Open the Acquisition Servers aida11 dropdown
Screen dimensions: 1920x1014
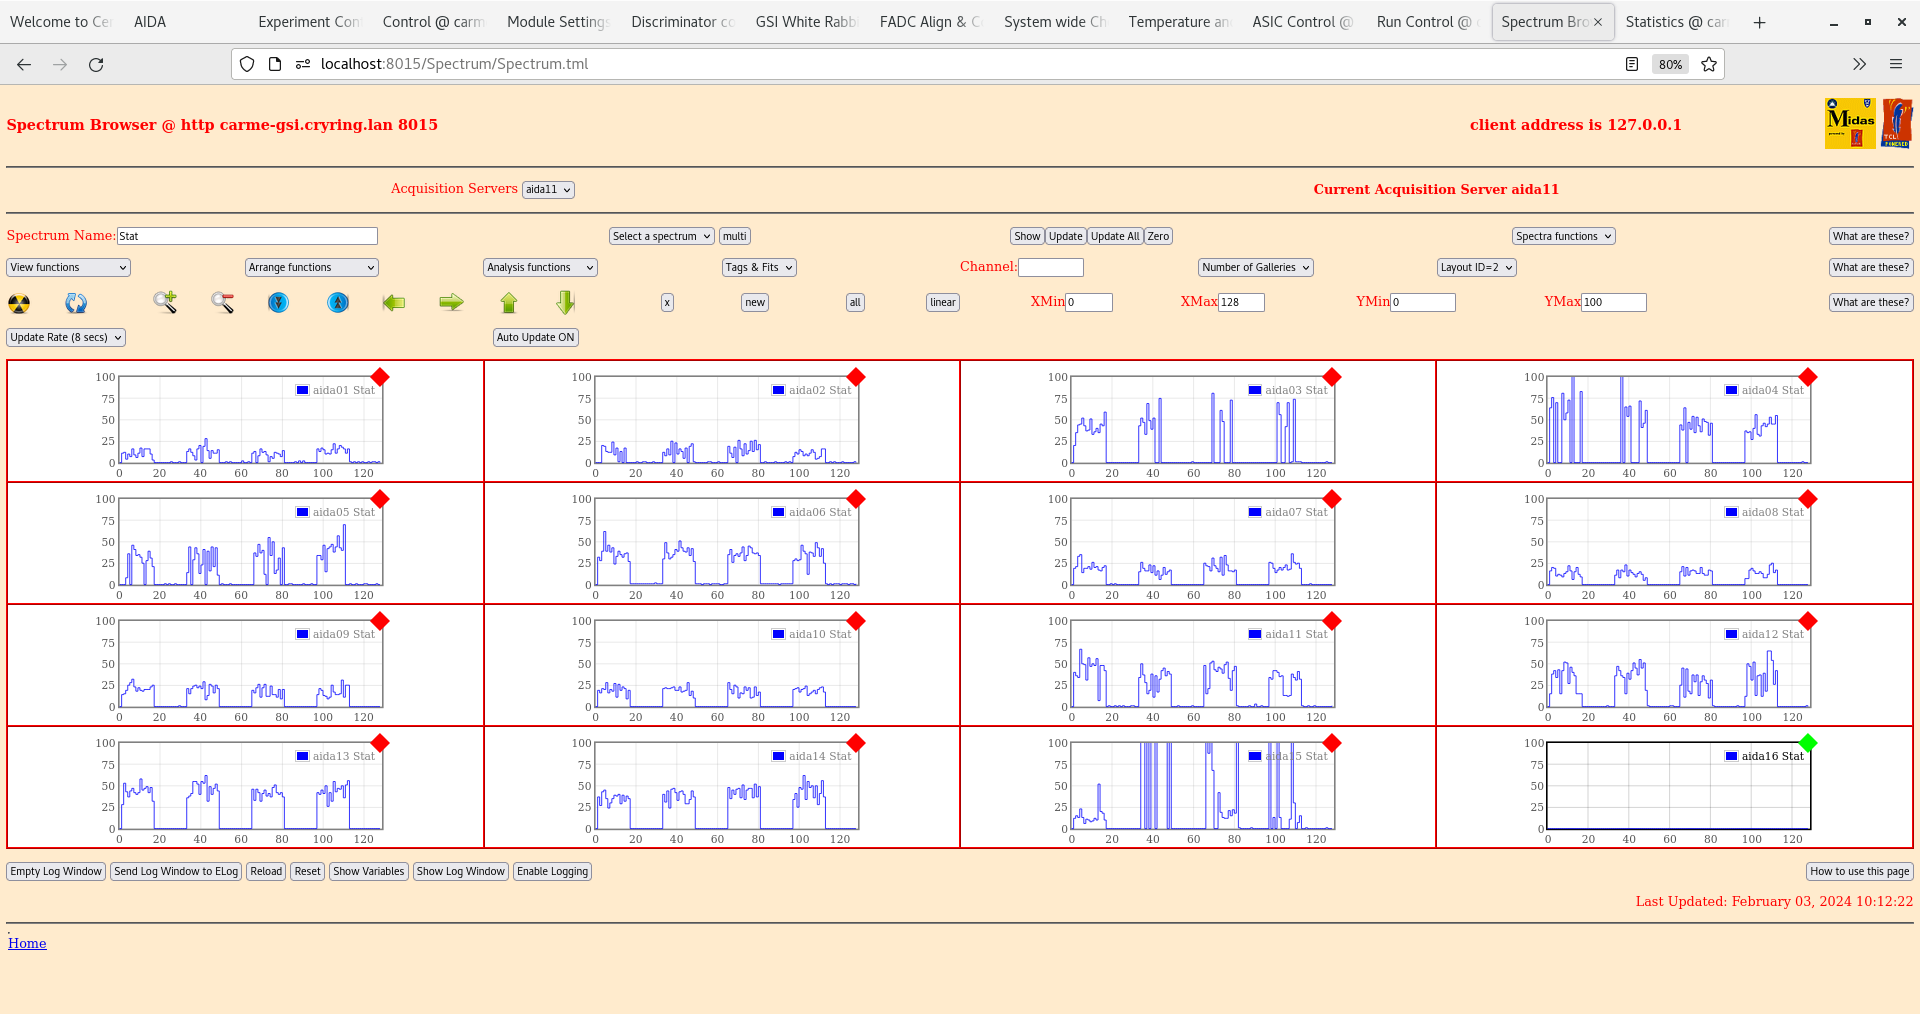click(x=548, y=190)
